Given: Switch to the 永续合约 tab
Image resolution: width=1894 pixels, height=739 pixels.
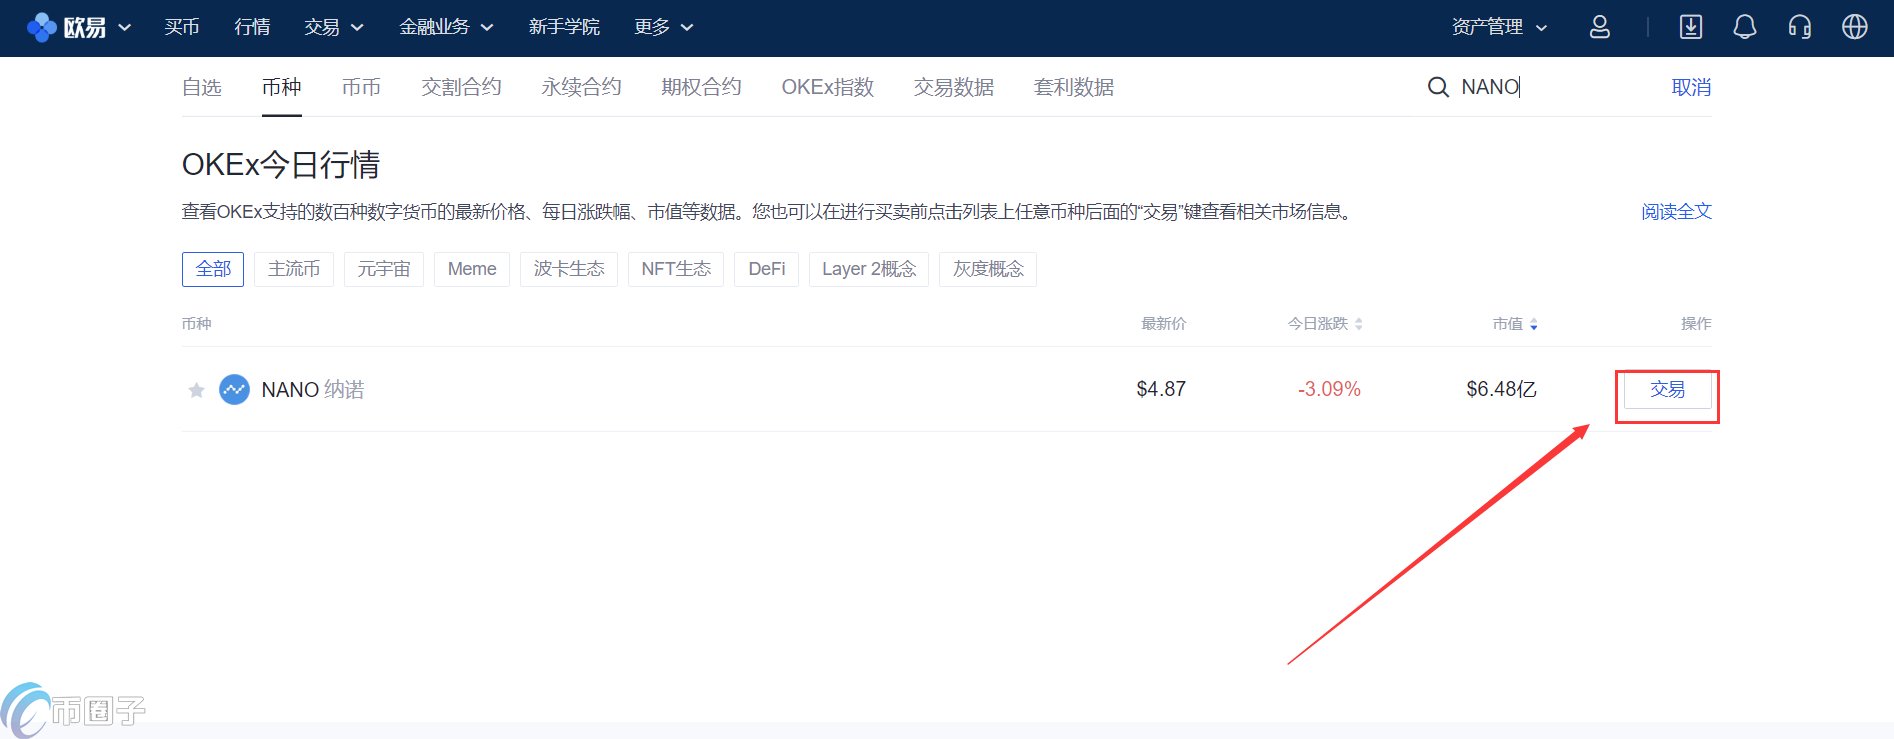Looking at the screenshot, I should tap(582, 87).
